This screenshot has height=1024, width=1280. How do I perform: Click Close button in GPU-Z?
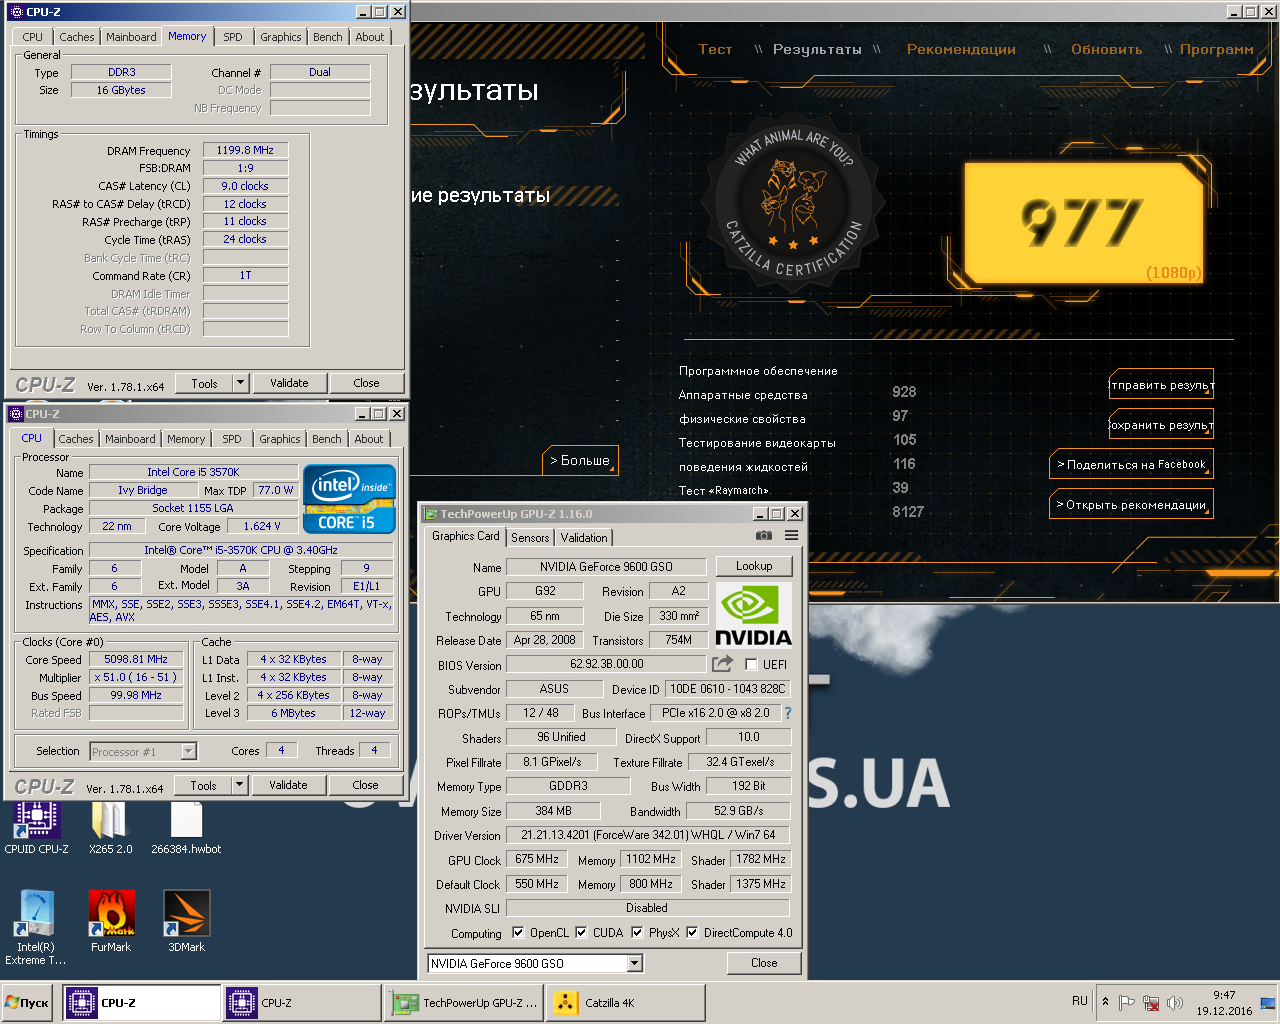click(764, 963)
